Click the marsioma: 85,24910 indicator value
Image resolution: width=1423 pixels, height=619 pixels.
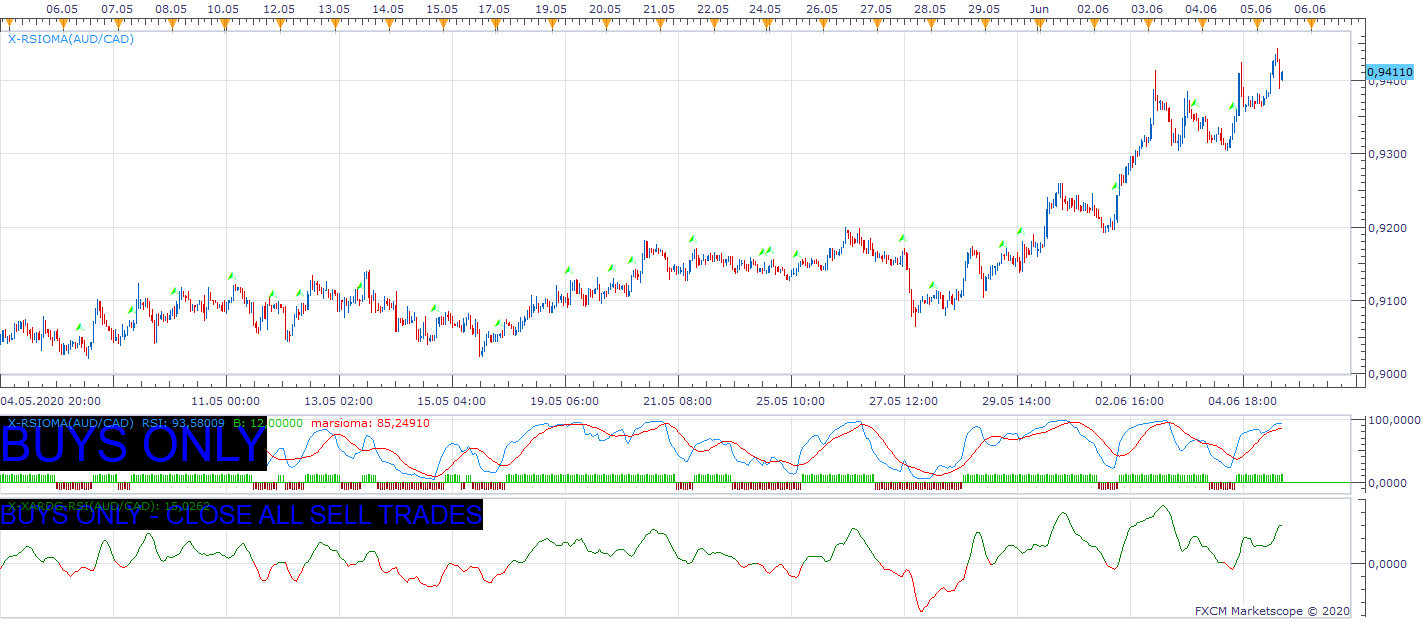pos(370,423)
